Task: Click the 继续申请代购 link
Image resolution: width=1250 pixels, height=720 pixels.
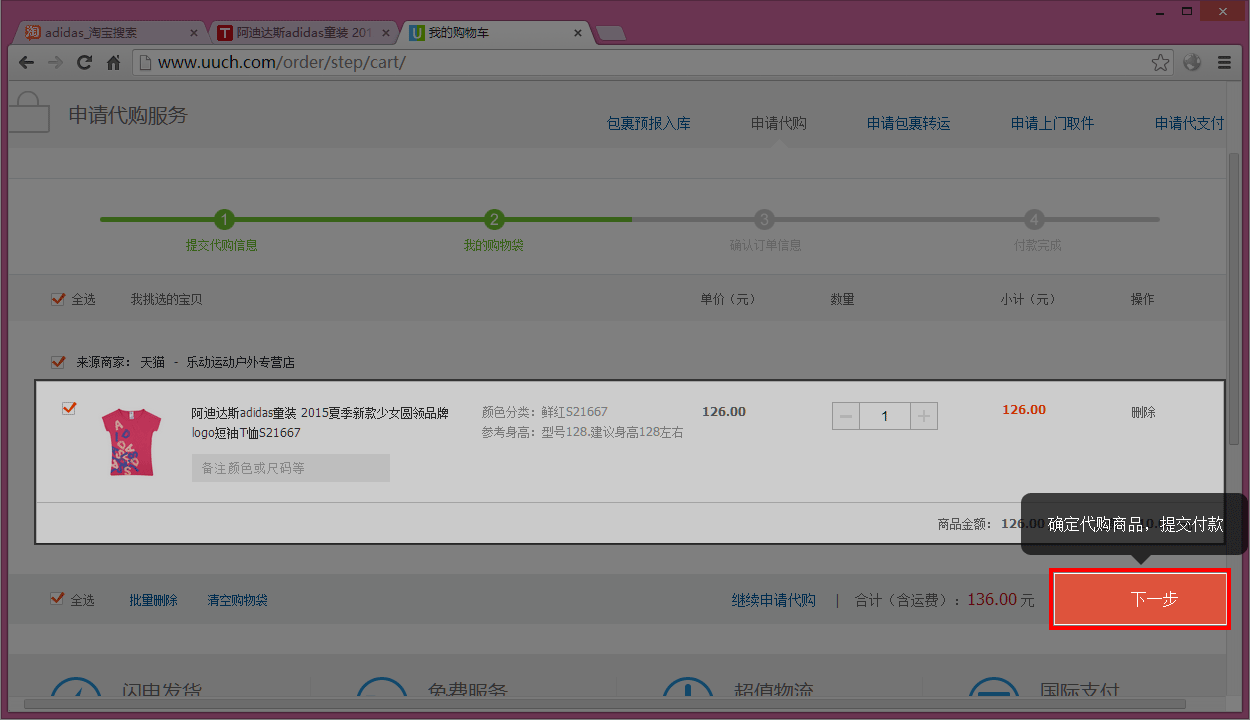Action: point(773,600)
